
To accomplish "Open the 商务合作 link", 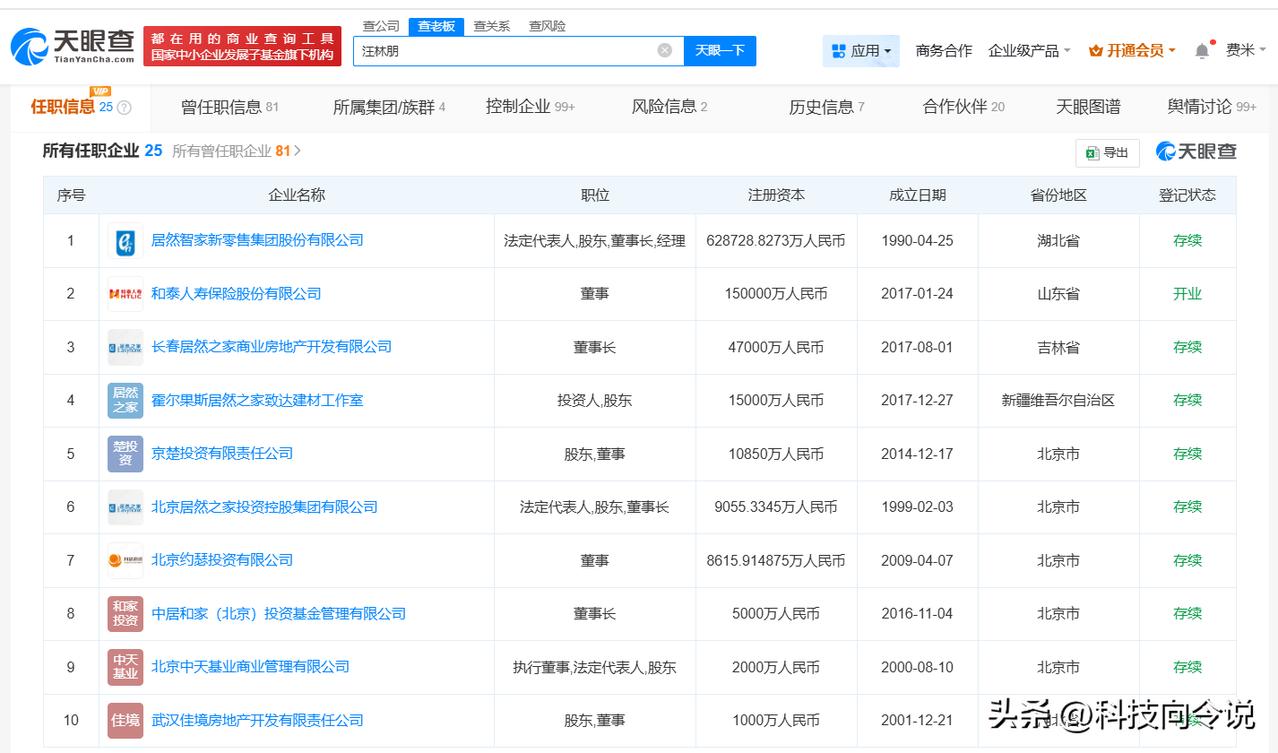I will tap(944, 50).
